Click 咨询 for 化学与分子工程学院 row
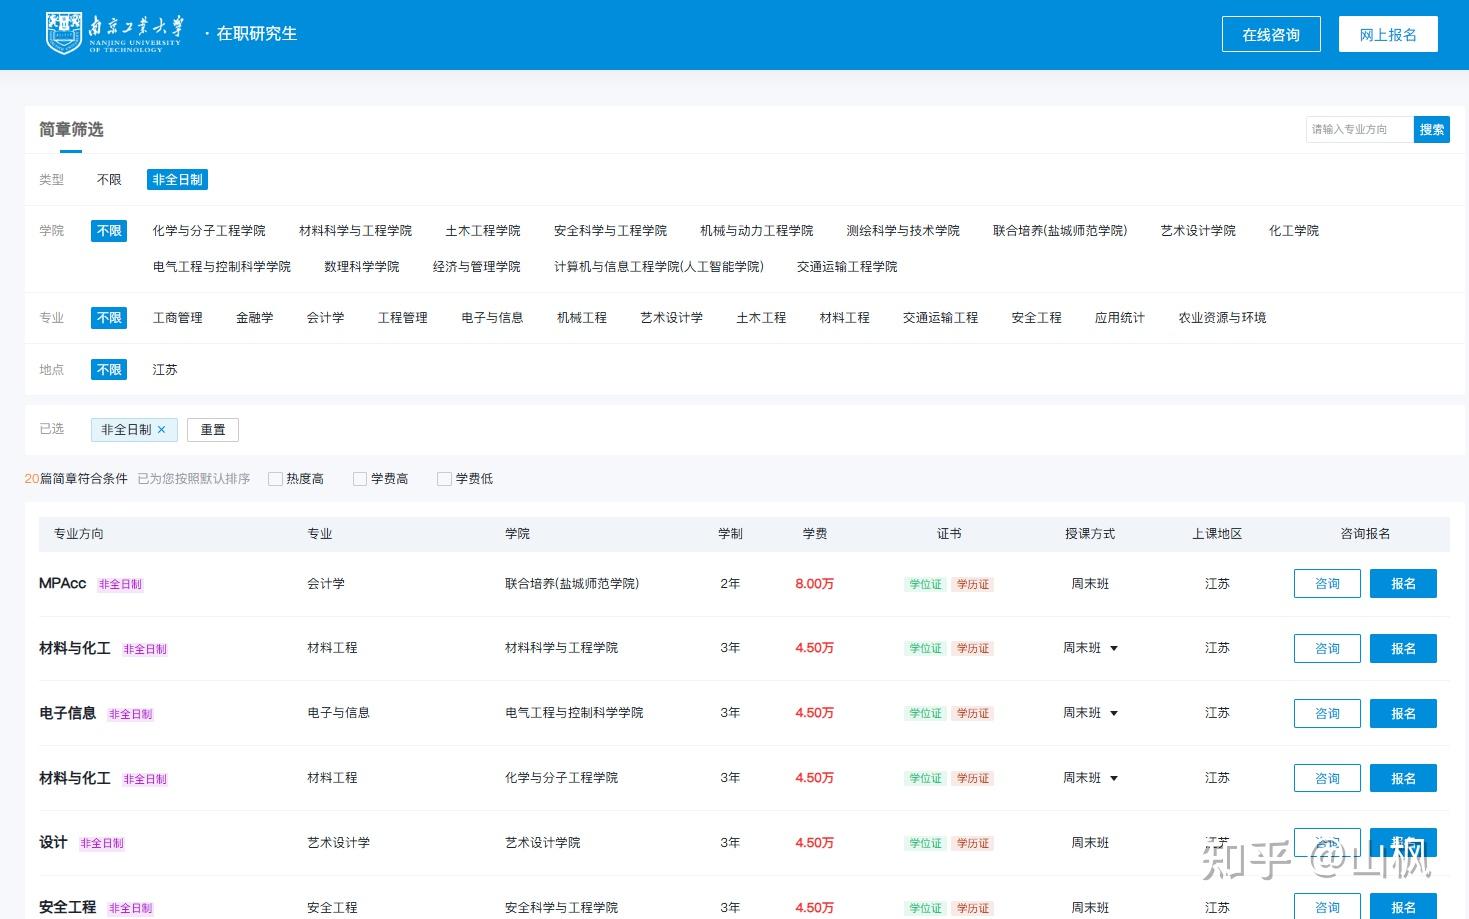The width and height of the screenshot is (1469, 919). pos(1327,779)
